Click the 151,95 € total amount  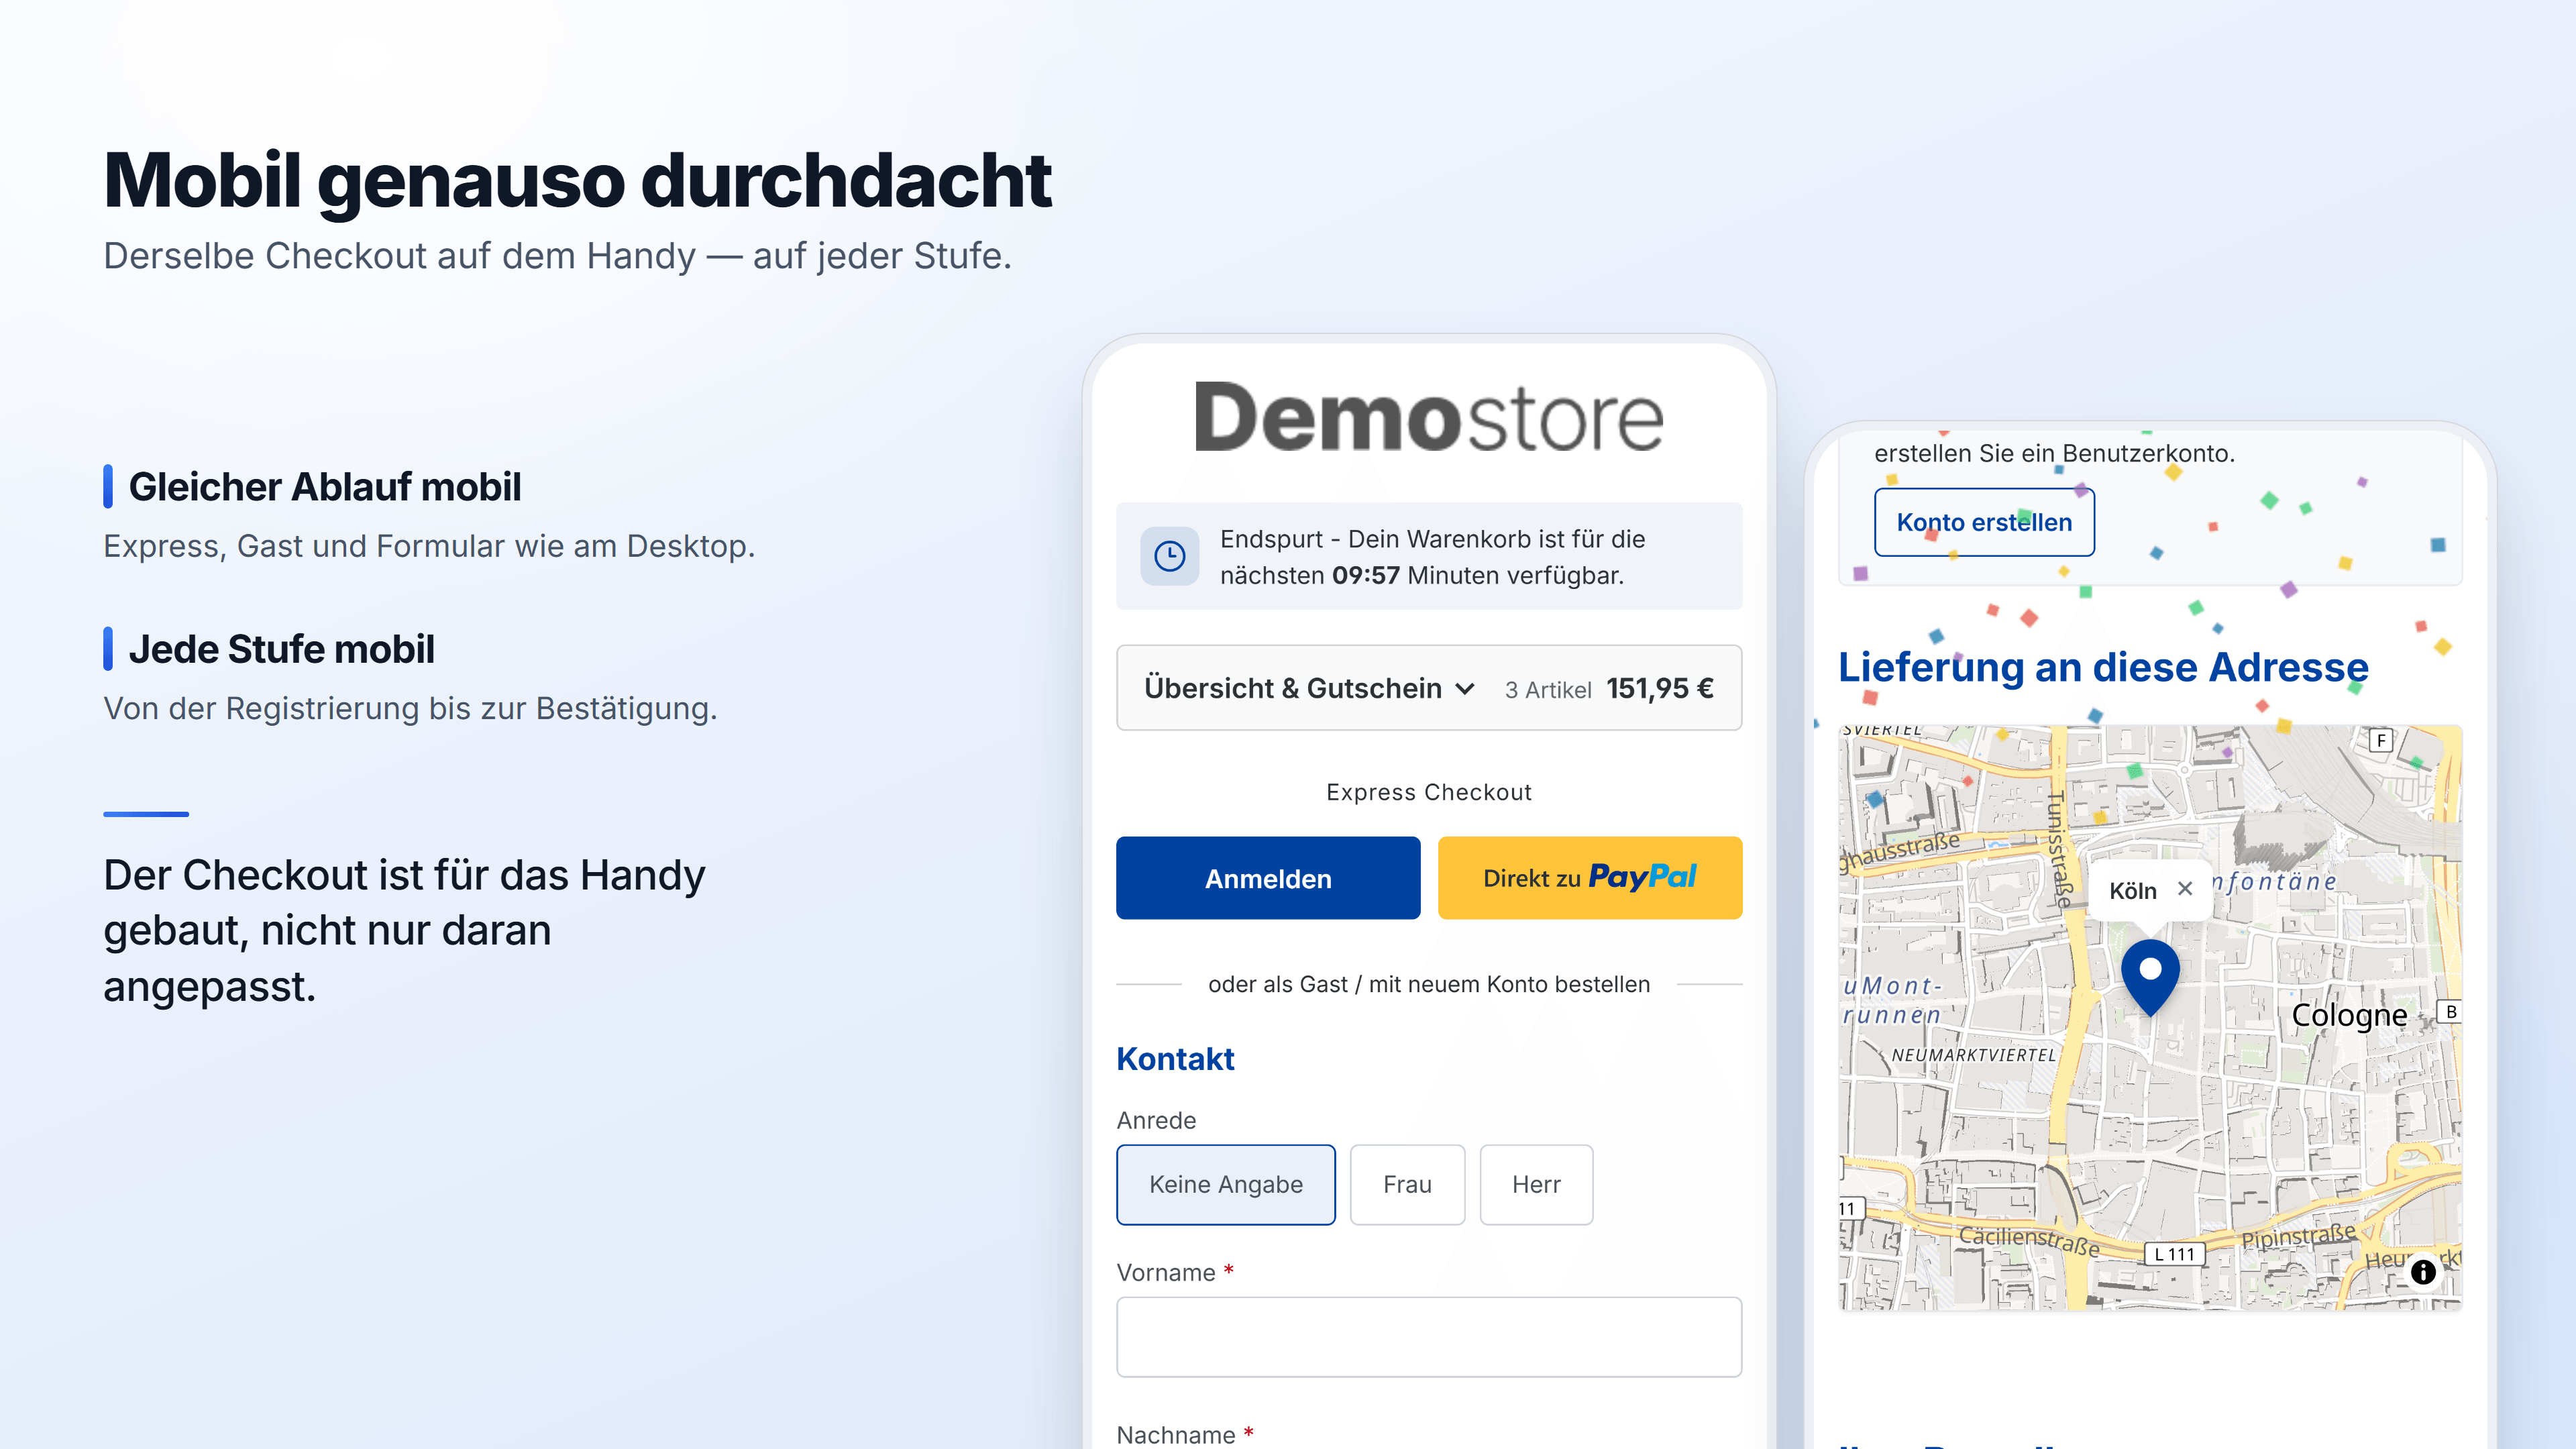point(1660,688)
